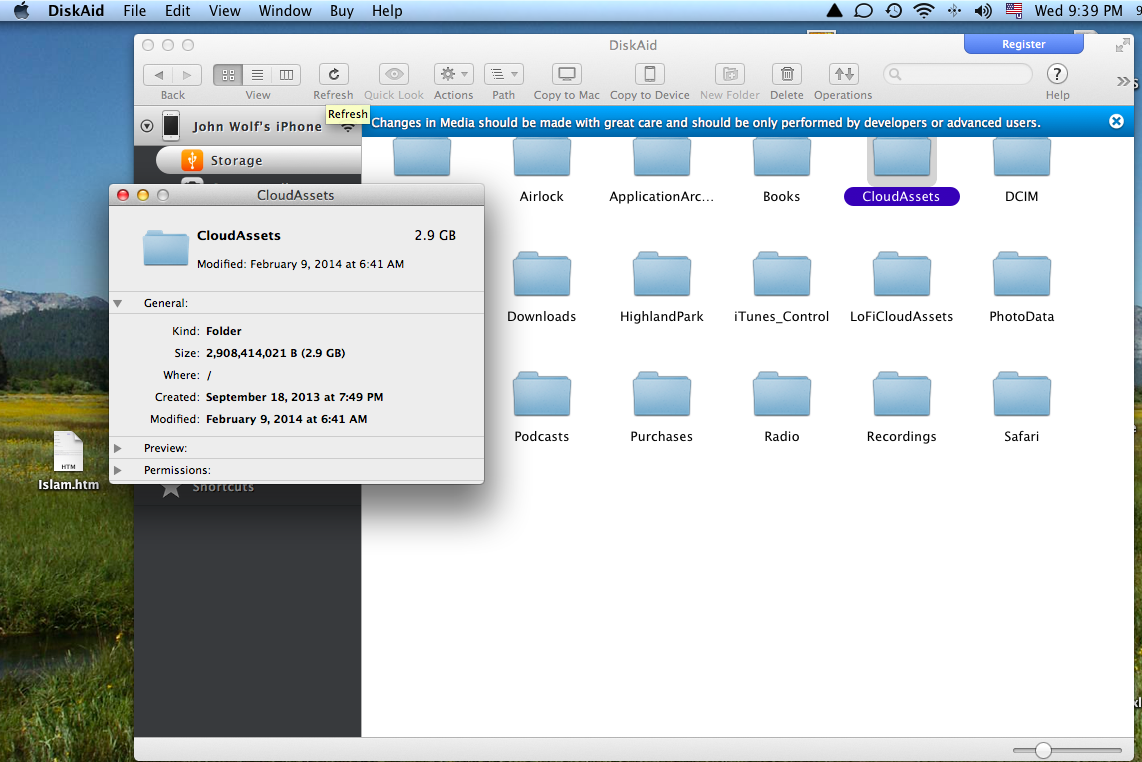Viewport: 1142px width, 762px height.
Task: Click the Delete trash icon
Action: click(x=787, y=74)
